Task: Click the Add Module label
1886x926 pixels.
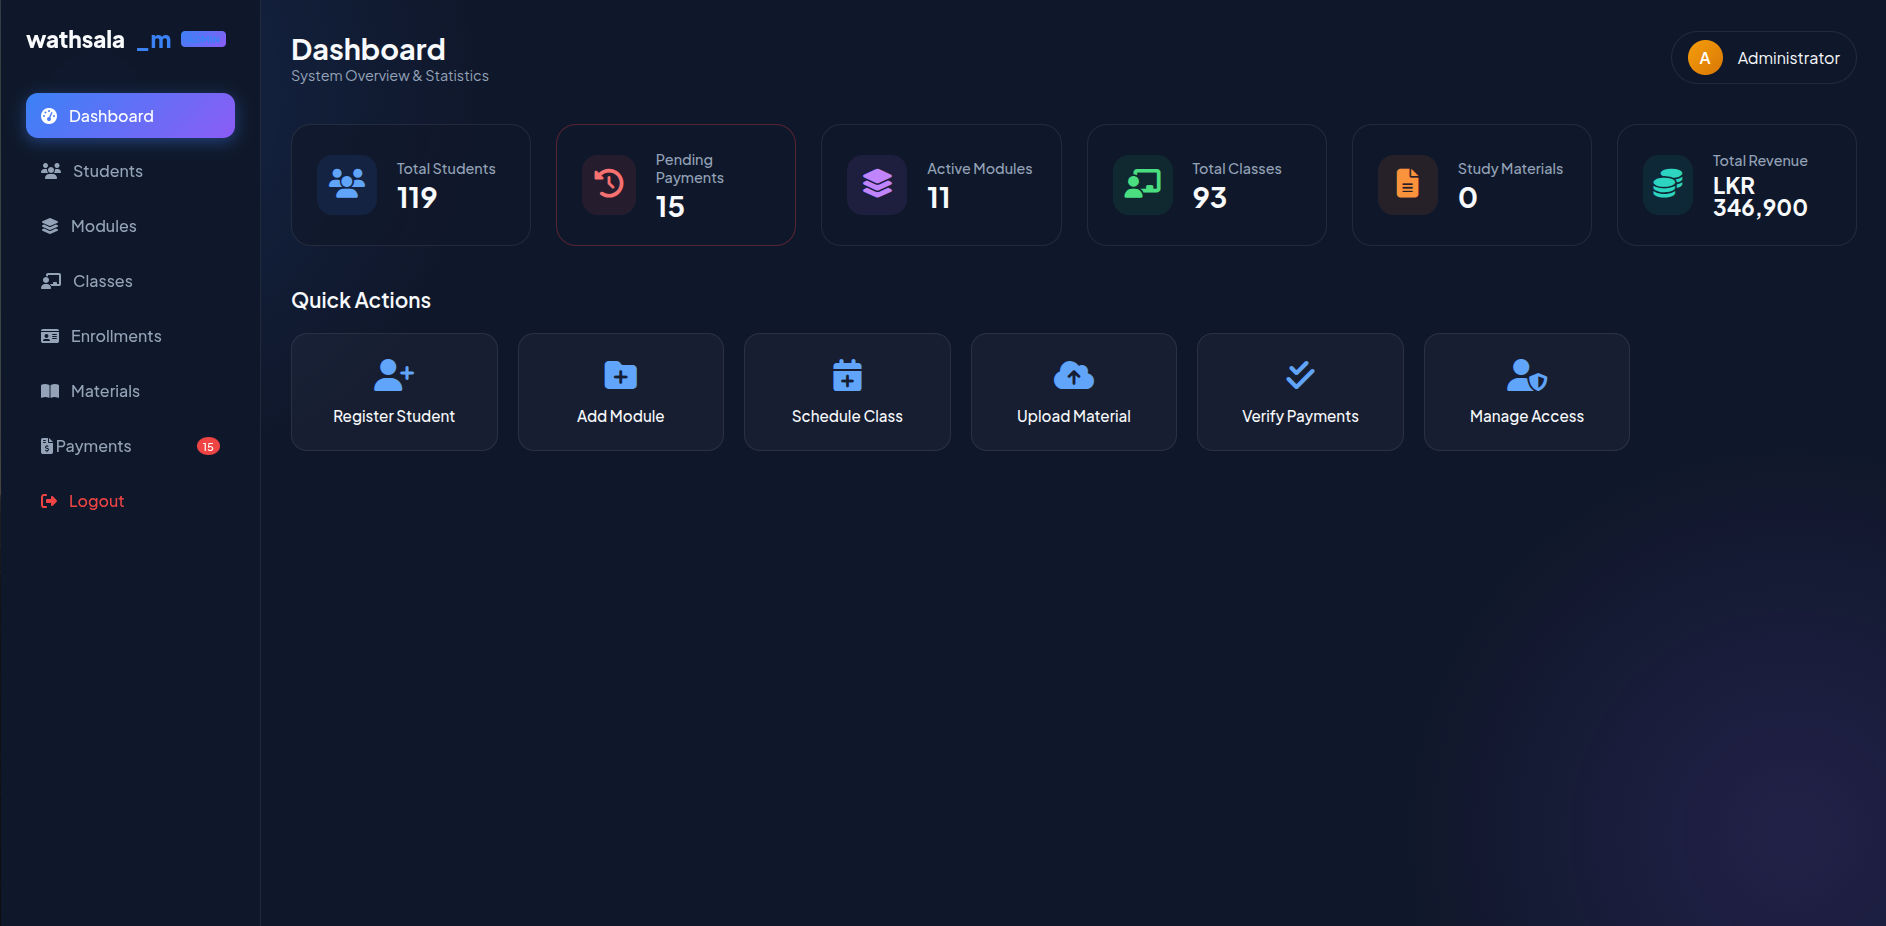Action: tap(620, 416)
